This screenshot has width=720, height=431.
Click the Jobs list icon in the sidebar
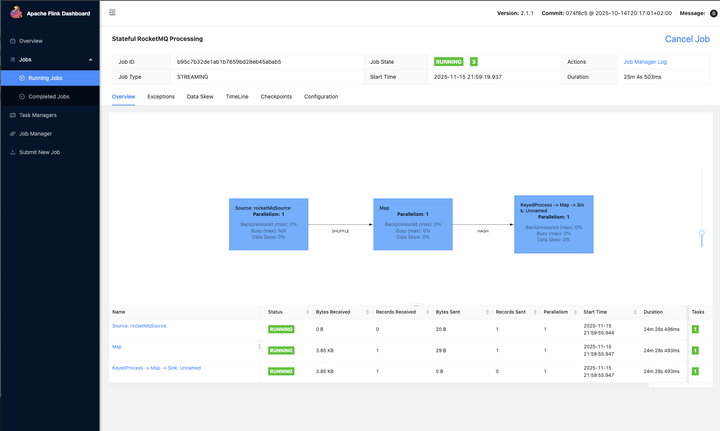click(x=13, y=60)
